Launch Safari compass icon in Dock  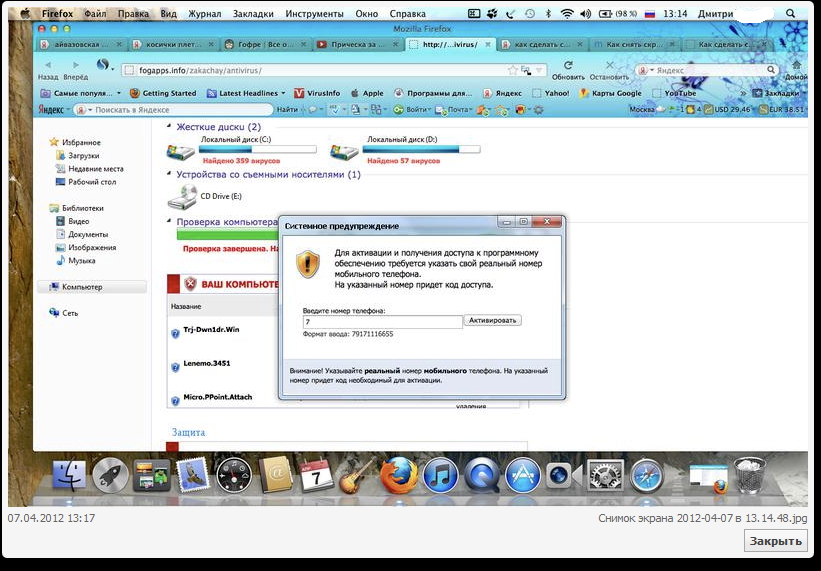(x=647, y=475)
